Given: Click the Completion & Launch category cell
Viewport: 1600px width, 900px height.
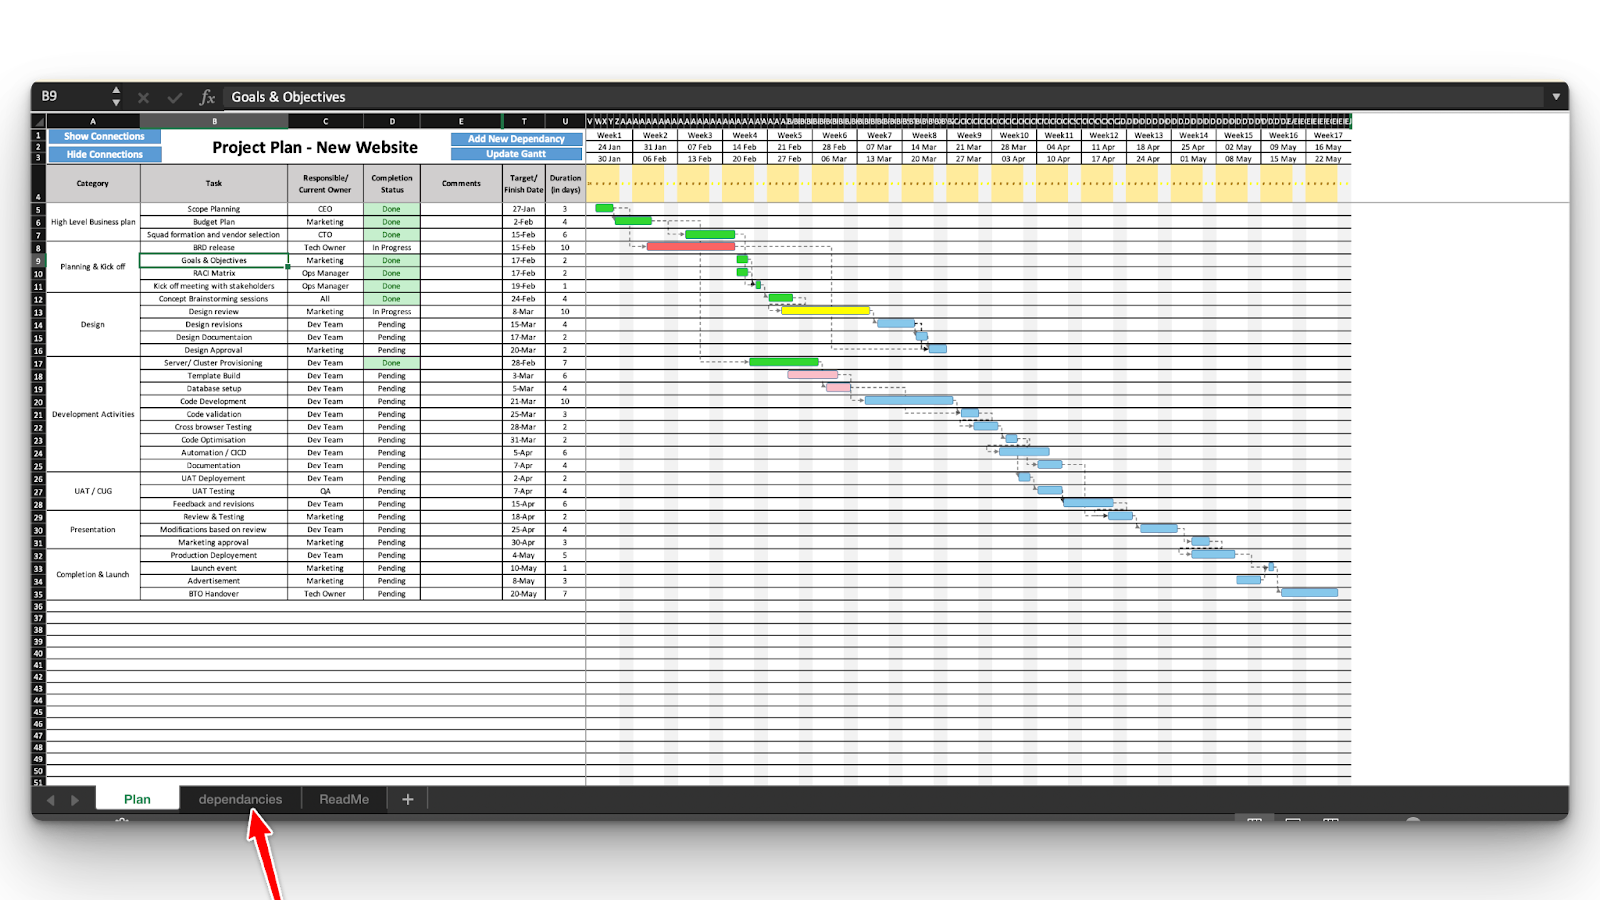Looking at the screenshot, I should pyautogui.click(x=93, y=574).
